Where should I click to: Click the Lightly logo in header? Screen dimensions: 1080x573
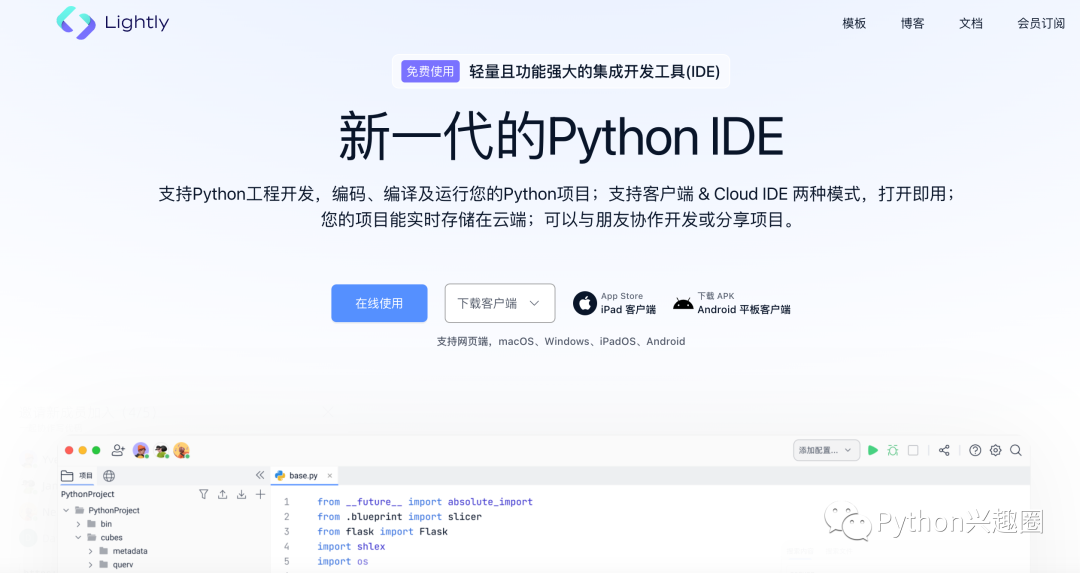(x=112, y=23)
